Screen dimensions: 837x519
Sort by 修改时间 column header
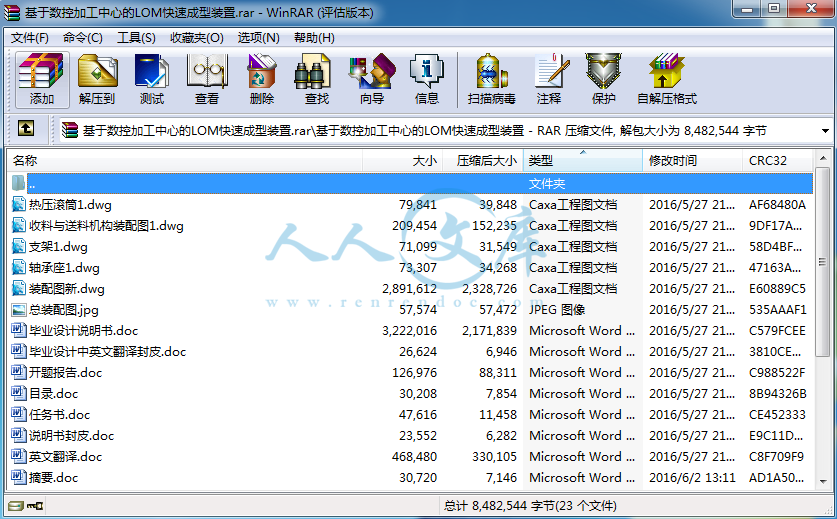692,161
